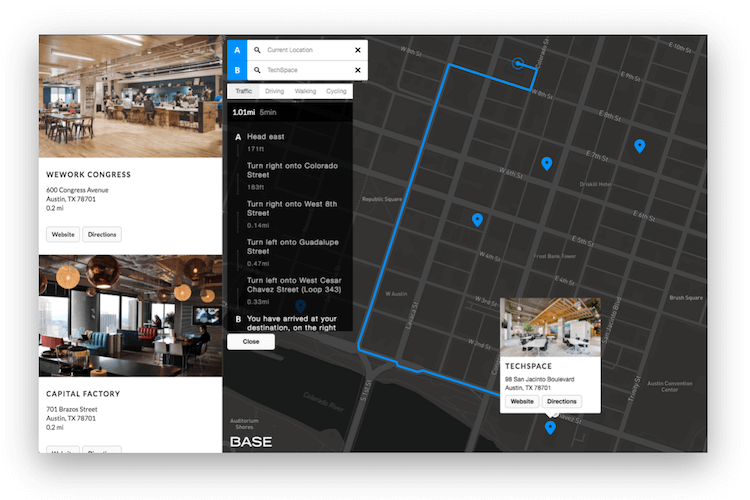The image size is (750, 500).
Task: Click the '98 San Jacinto Boulevard' address
Action: coord(540,379)
